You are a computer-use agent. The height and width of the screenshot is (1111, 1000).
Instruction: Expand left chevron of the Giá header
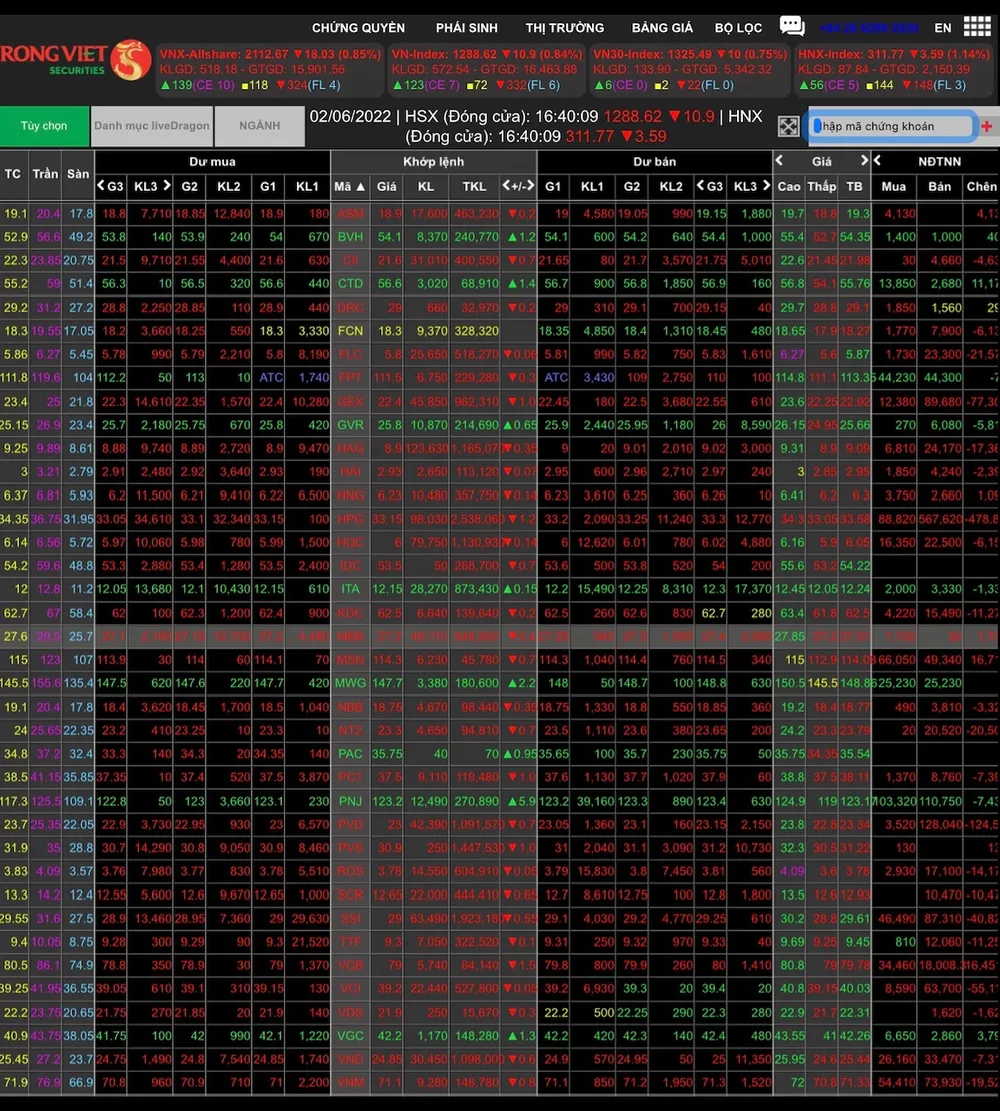780,160
